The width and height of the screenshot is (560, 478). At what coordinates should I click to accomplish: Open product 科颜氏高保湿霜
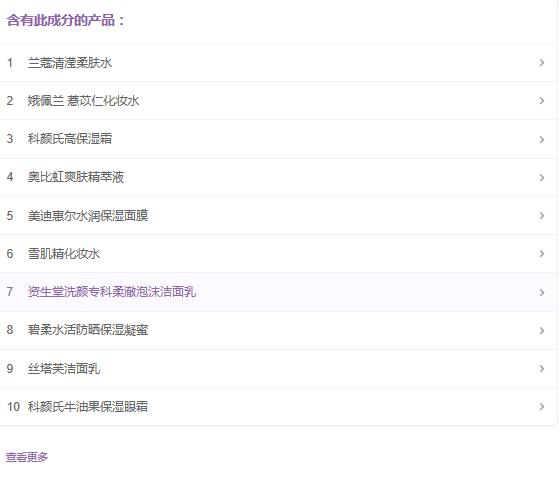click(70, 139)
